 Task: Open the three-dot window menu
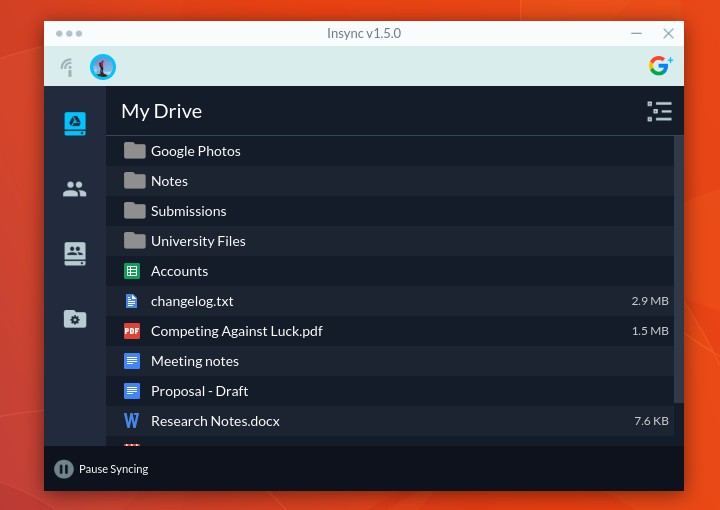69,34
